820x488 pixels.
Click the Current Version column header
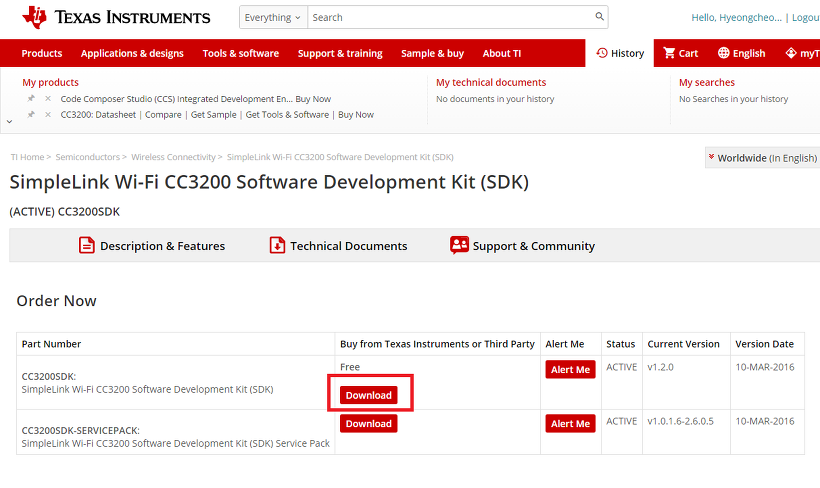(x=684, y=344)
